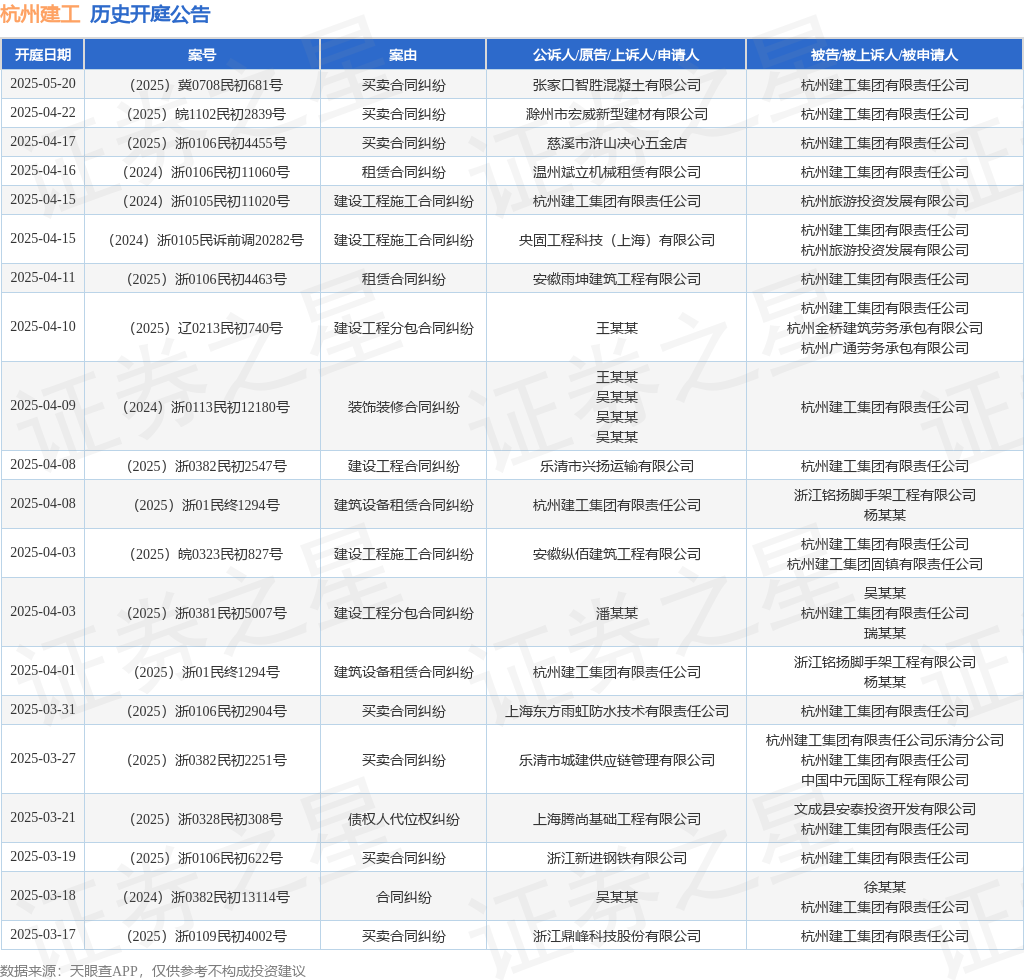Select case number (2024)浙0105民诉前调20282号
The height and width of the screenshot is (980, 1024).
(202, 240)
